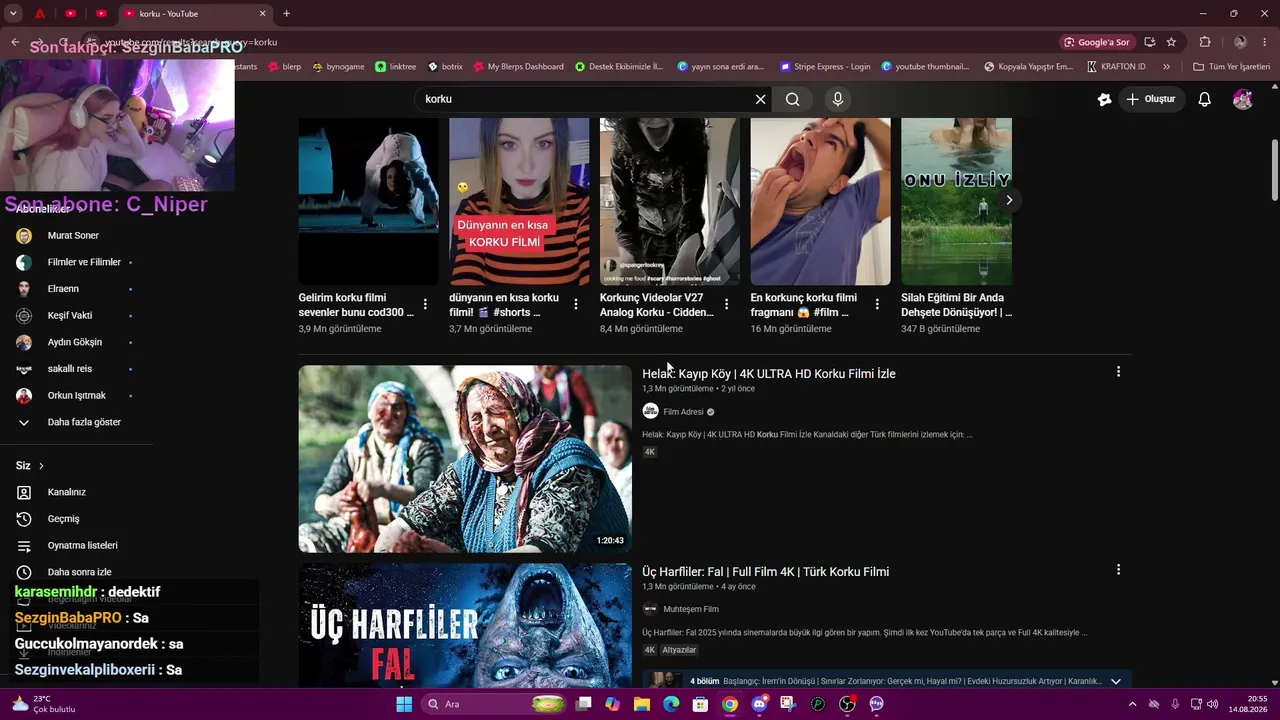1280x720 pixels.
Task: Show next shorts with the right arrow
Action: click(x=1009, y=200)
